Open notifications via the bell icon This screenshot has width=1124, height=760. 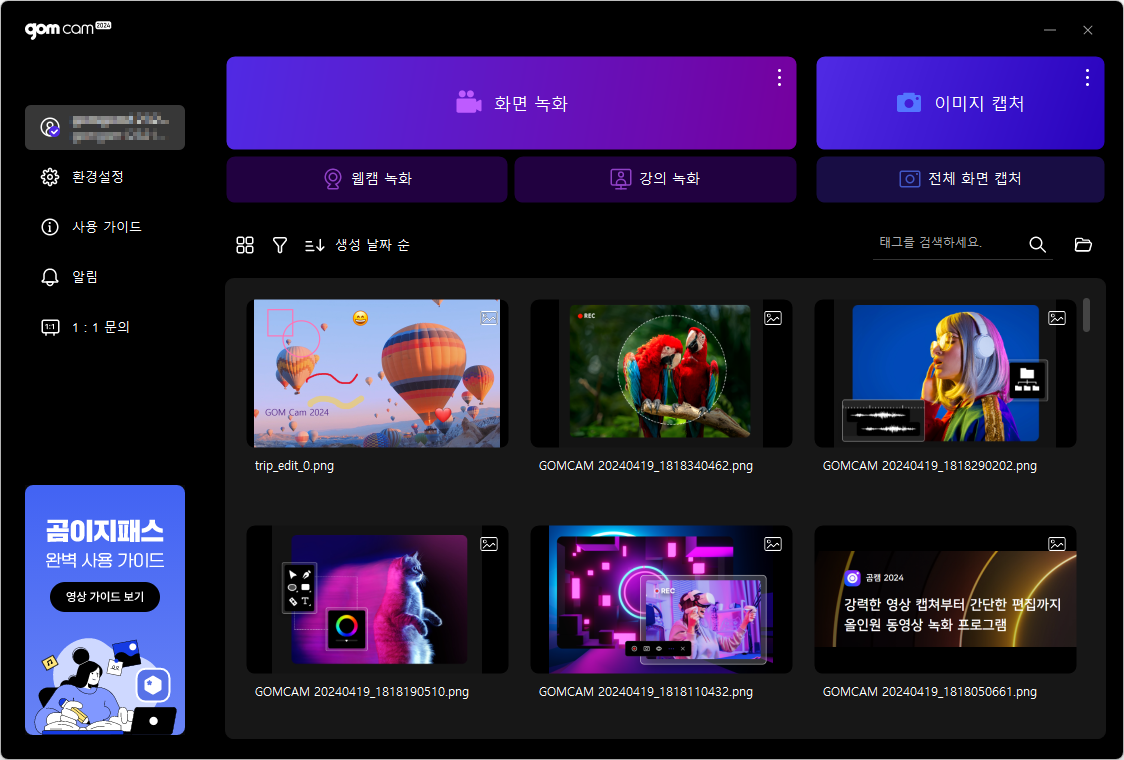tap(50, 277)
